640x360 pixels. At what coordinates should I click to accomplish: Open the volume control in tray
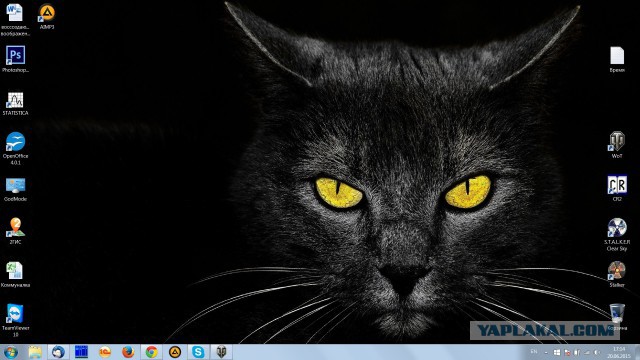click(597, 352)
